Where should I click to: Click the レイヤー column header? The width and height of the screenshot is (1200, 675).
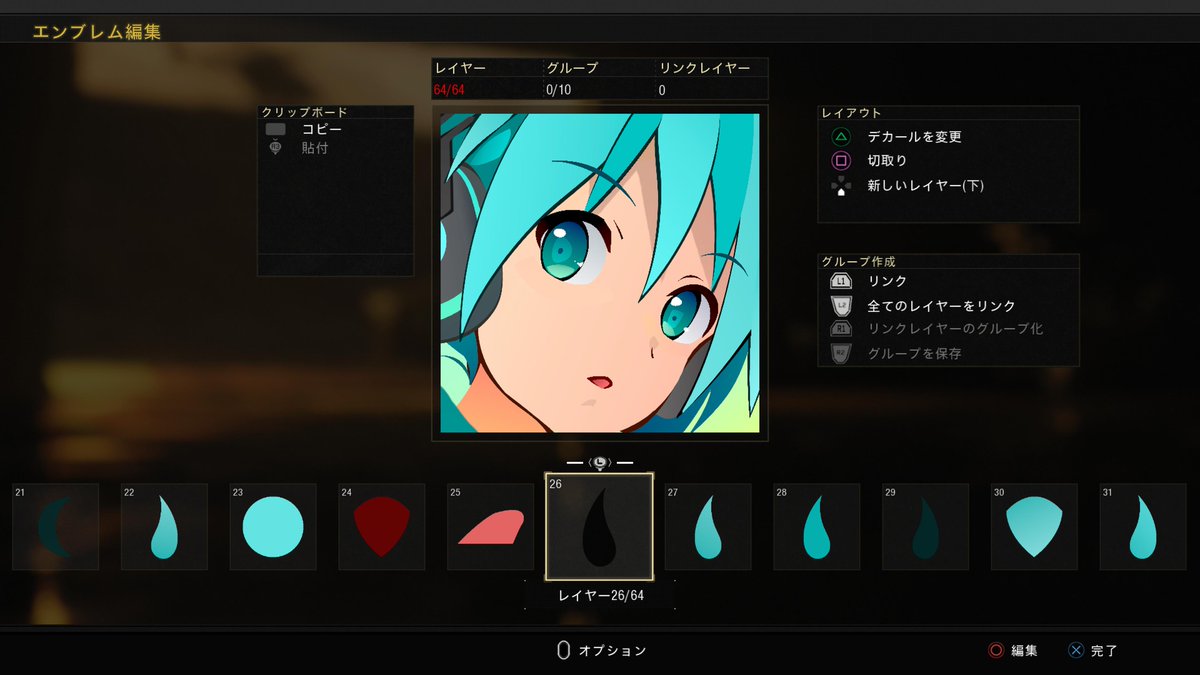[460, 68]
